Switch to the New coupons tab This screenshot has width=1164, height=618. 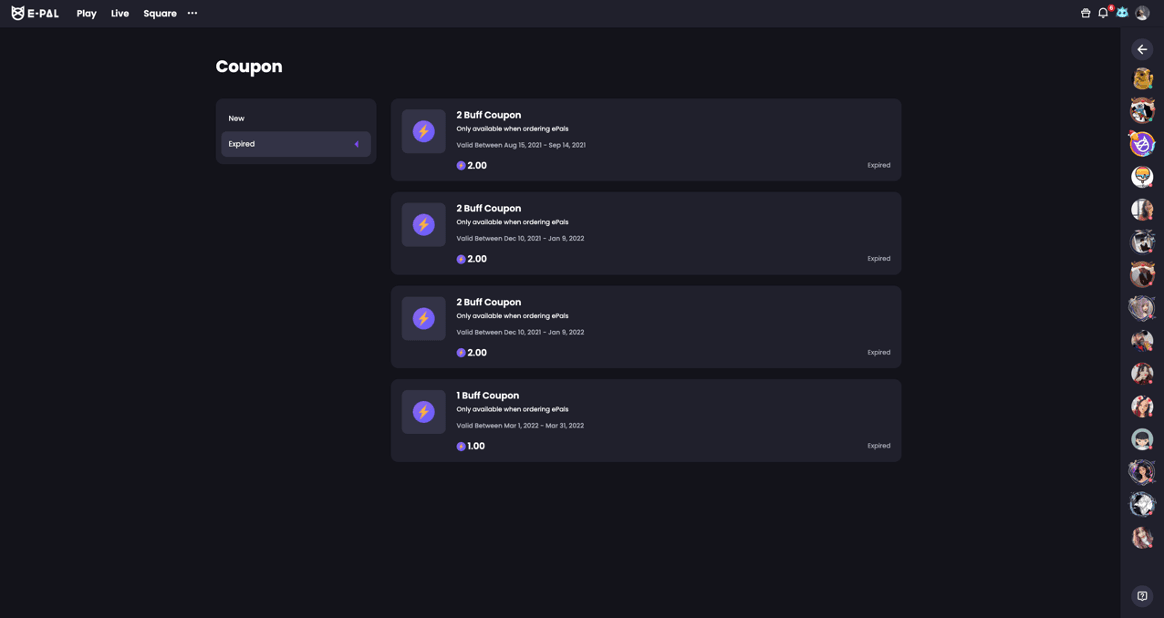click(x=236, y=118)
